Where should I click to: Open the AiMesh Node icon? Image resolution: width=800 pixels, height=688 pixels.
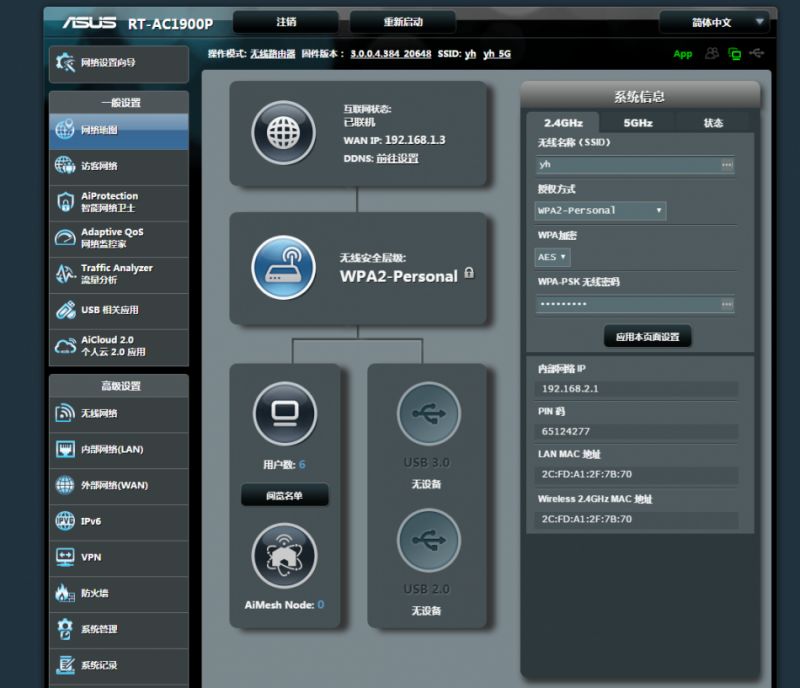(x=284, y=555)
